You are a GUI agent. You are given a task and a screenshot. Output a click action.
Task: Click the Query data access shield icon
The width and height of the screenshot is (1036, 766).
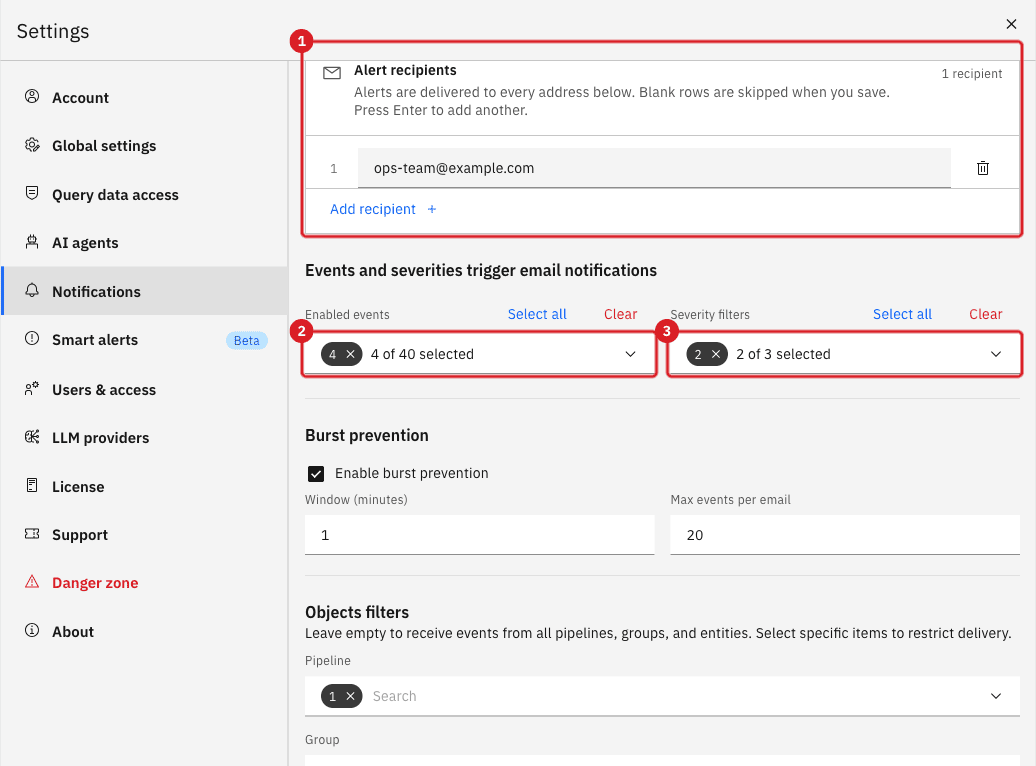click(x=32, y=193)
